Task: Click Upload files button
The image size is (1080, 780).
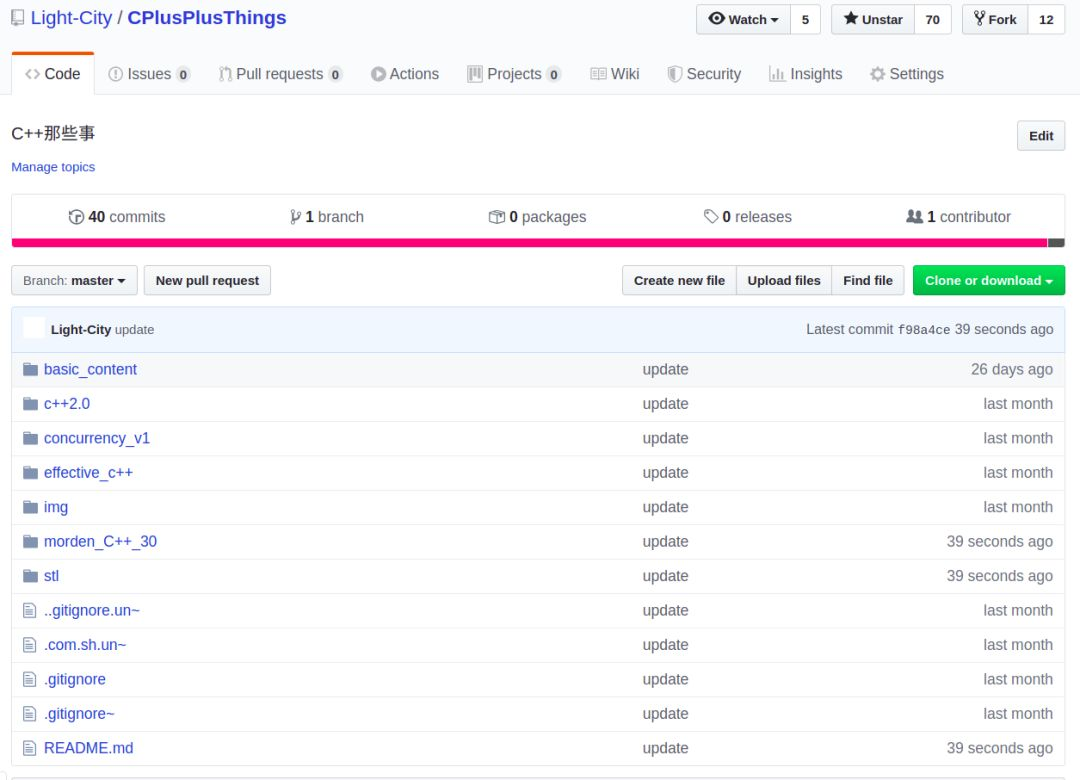Action: (784, 280)
